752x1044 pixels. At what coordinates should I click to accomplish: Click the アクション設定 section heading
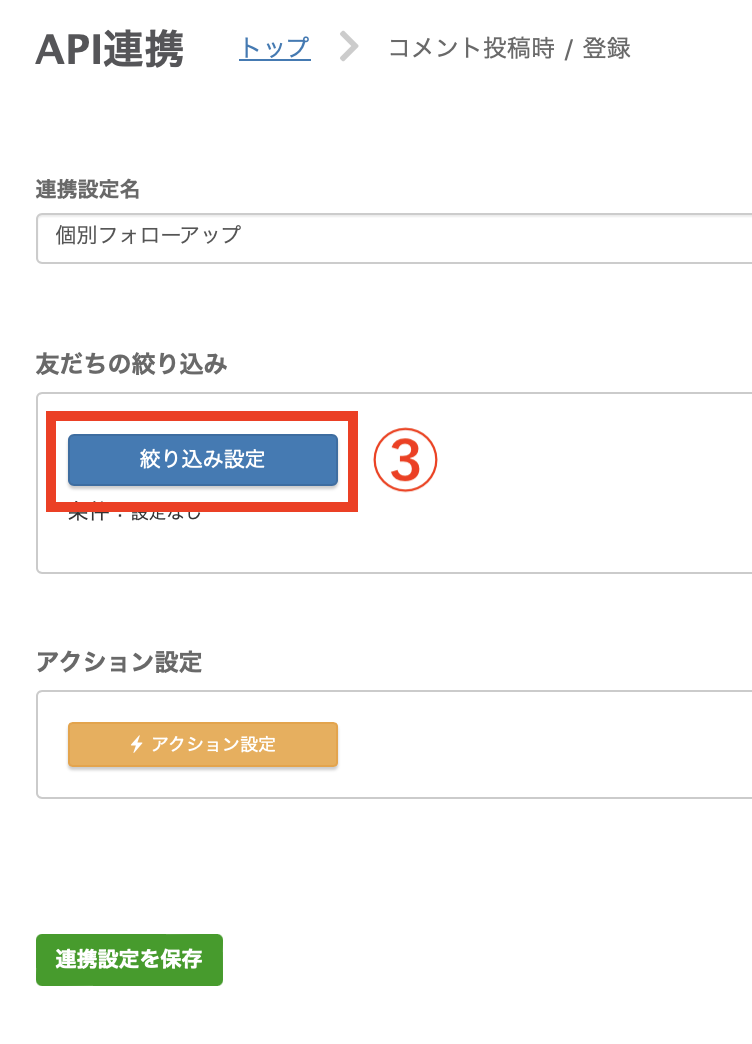click(119, 662)
